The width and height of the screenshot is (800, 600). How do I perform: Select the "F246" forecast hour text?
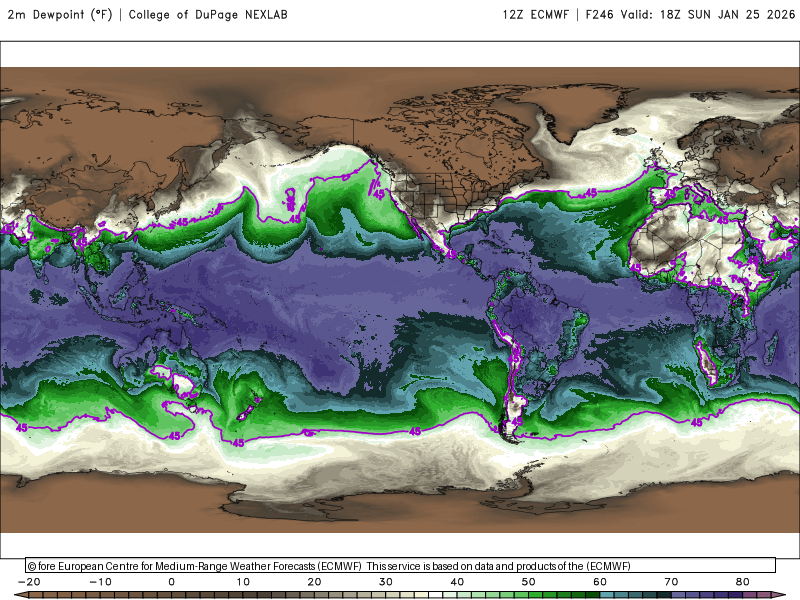(599, 14)
